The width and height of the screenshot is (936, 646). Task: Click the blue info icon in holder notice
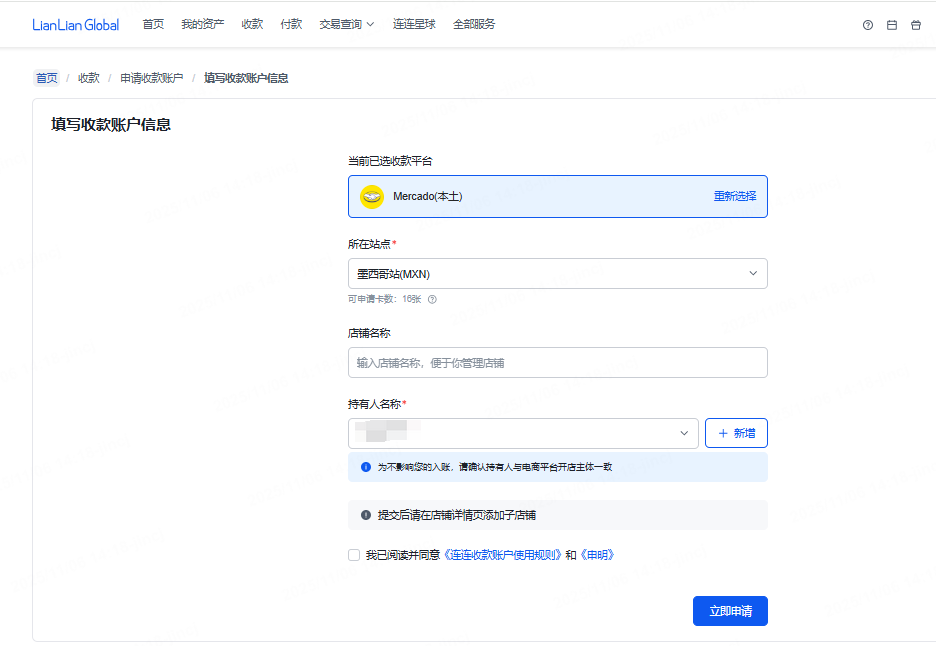pos(366,467)
